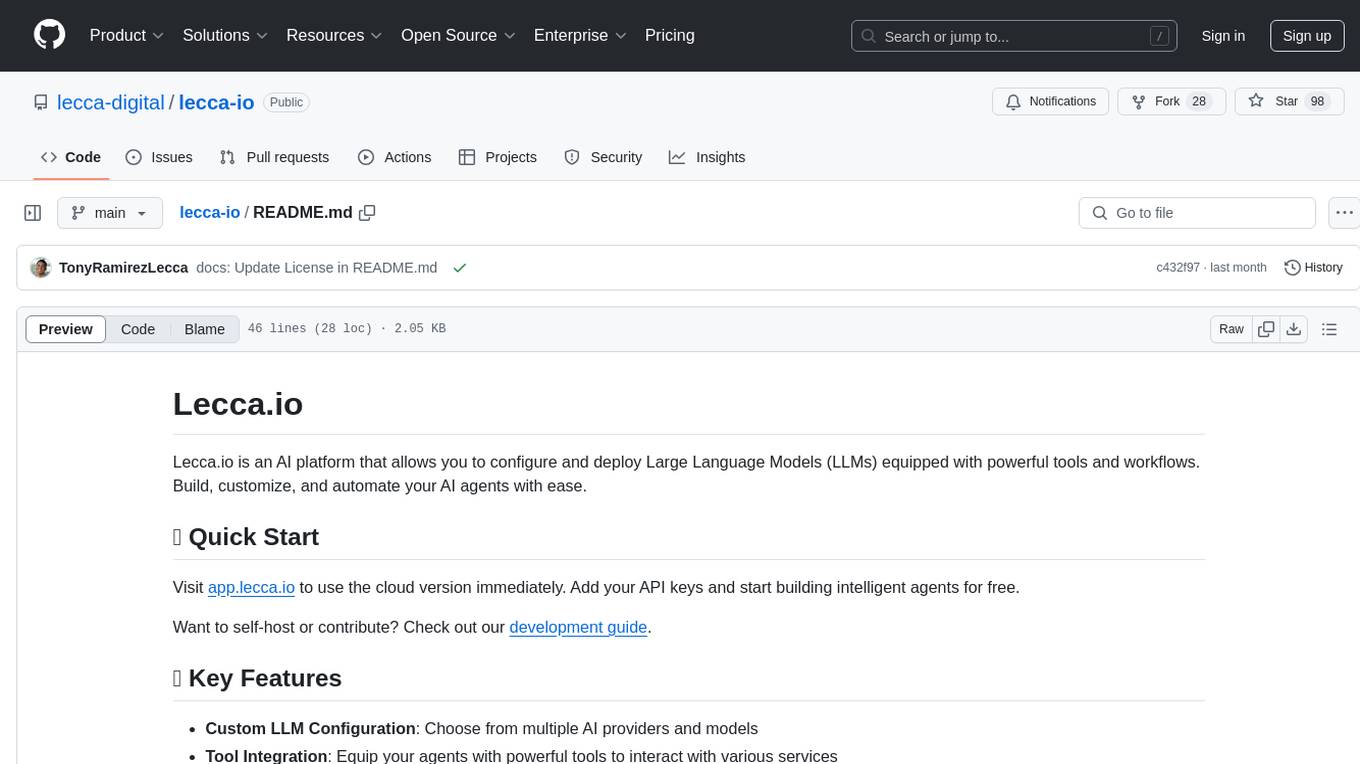Focus the Go to file input
Image resolution: width=1360 pixels, height=764 pixels.
click(1197, 213)
